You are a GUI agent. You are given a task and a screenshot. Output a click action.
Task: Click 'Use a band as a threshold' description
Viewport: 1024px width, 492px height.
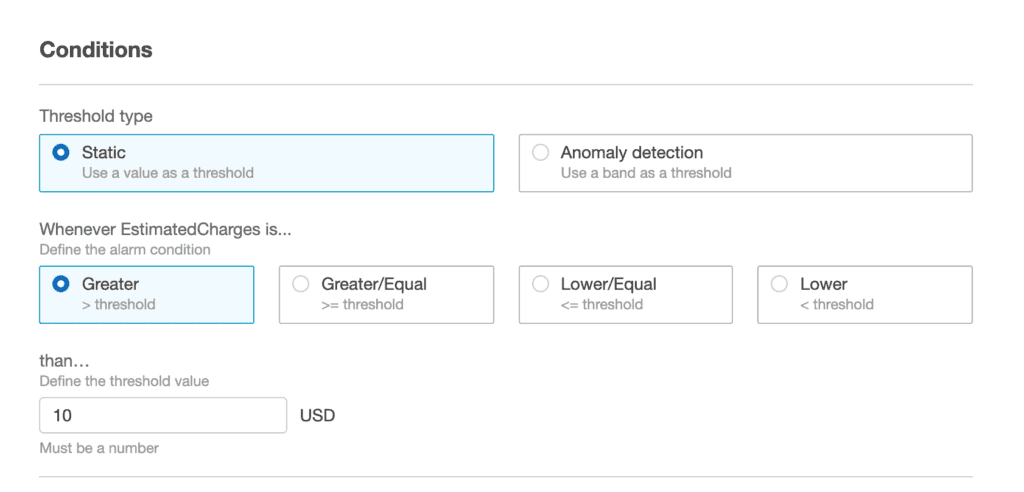click(x=646, y=173)
